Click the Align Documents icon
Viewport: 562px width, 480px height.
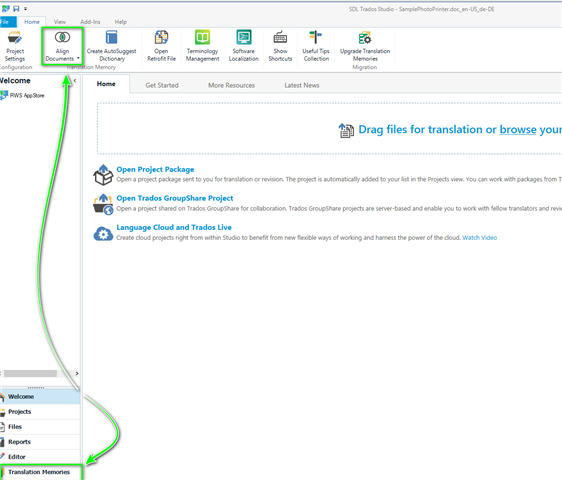(x=62, y=37)
